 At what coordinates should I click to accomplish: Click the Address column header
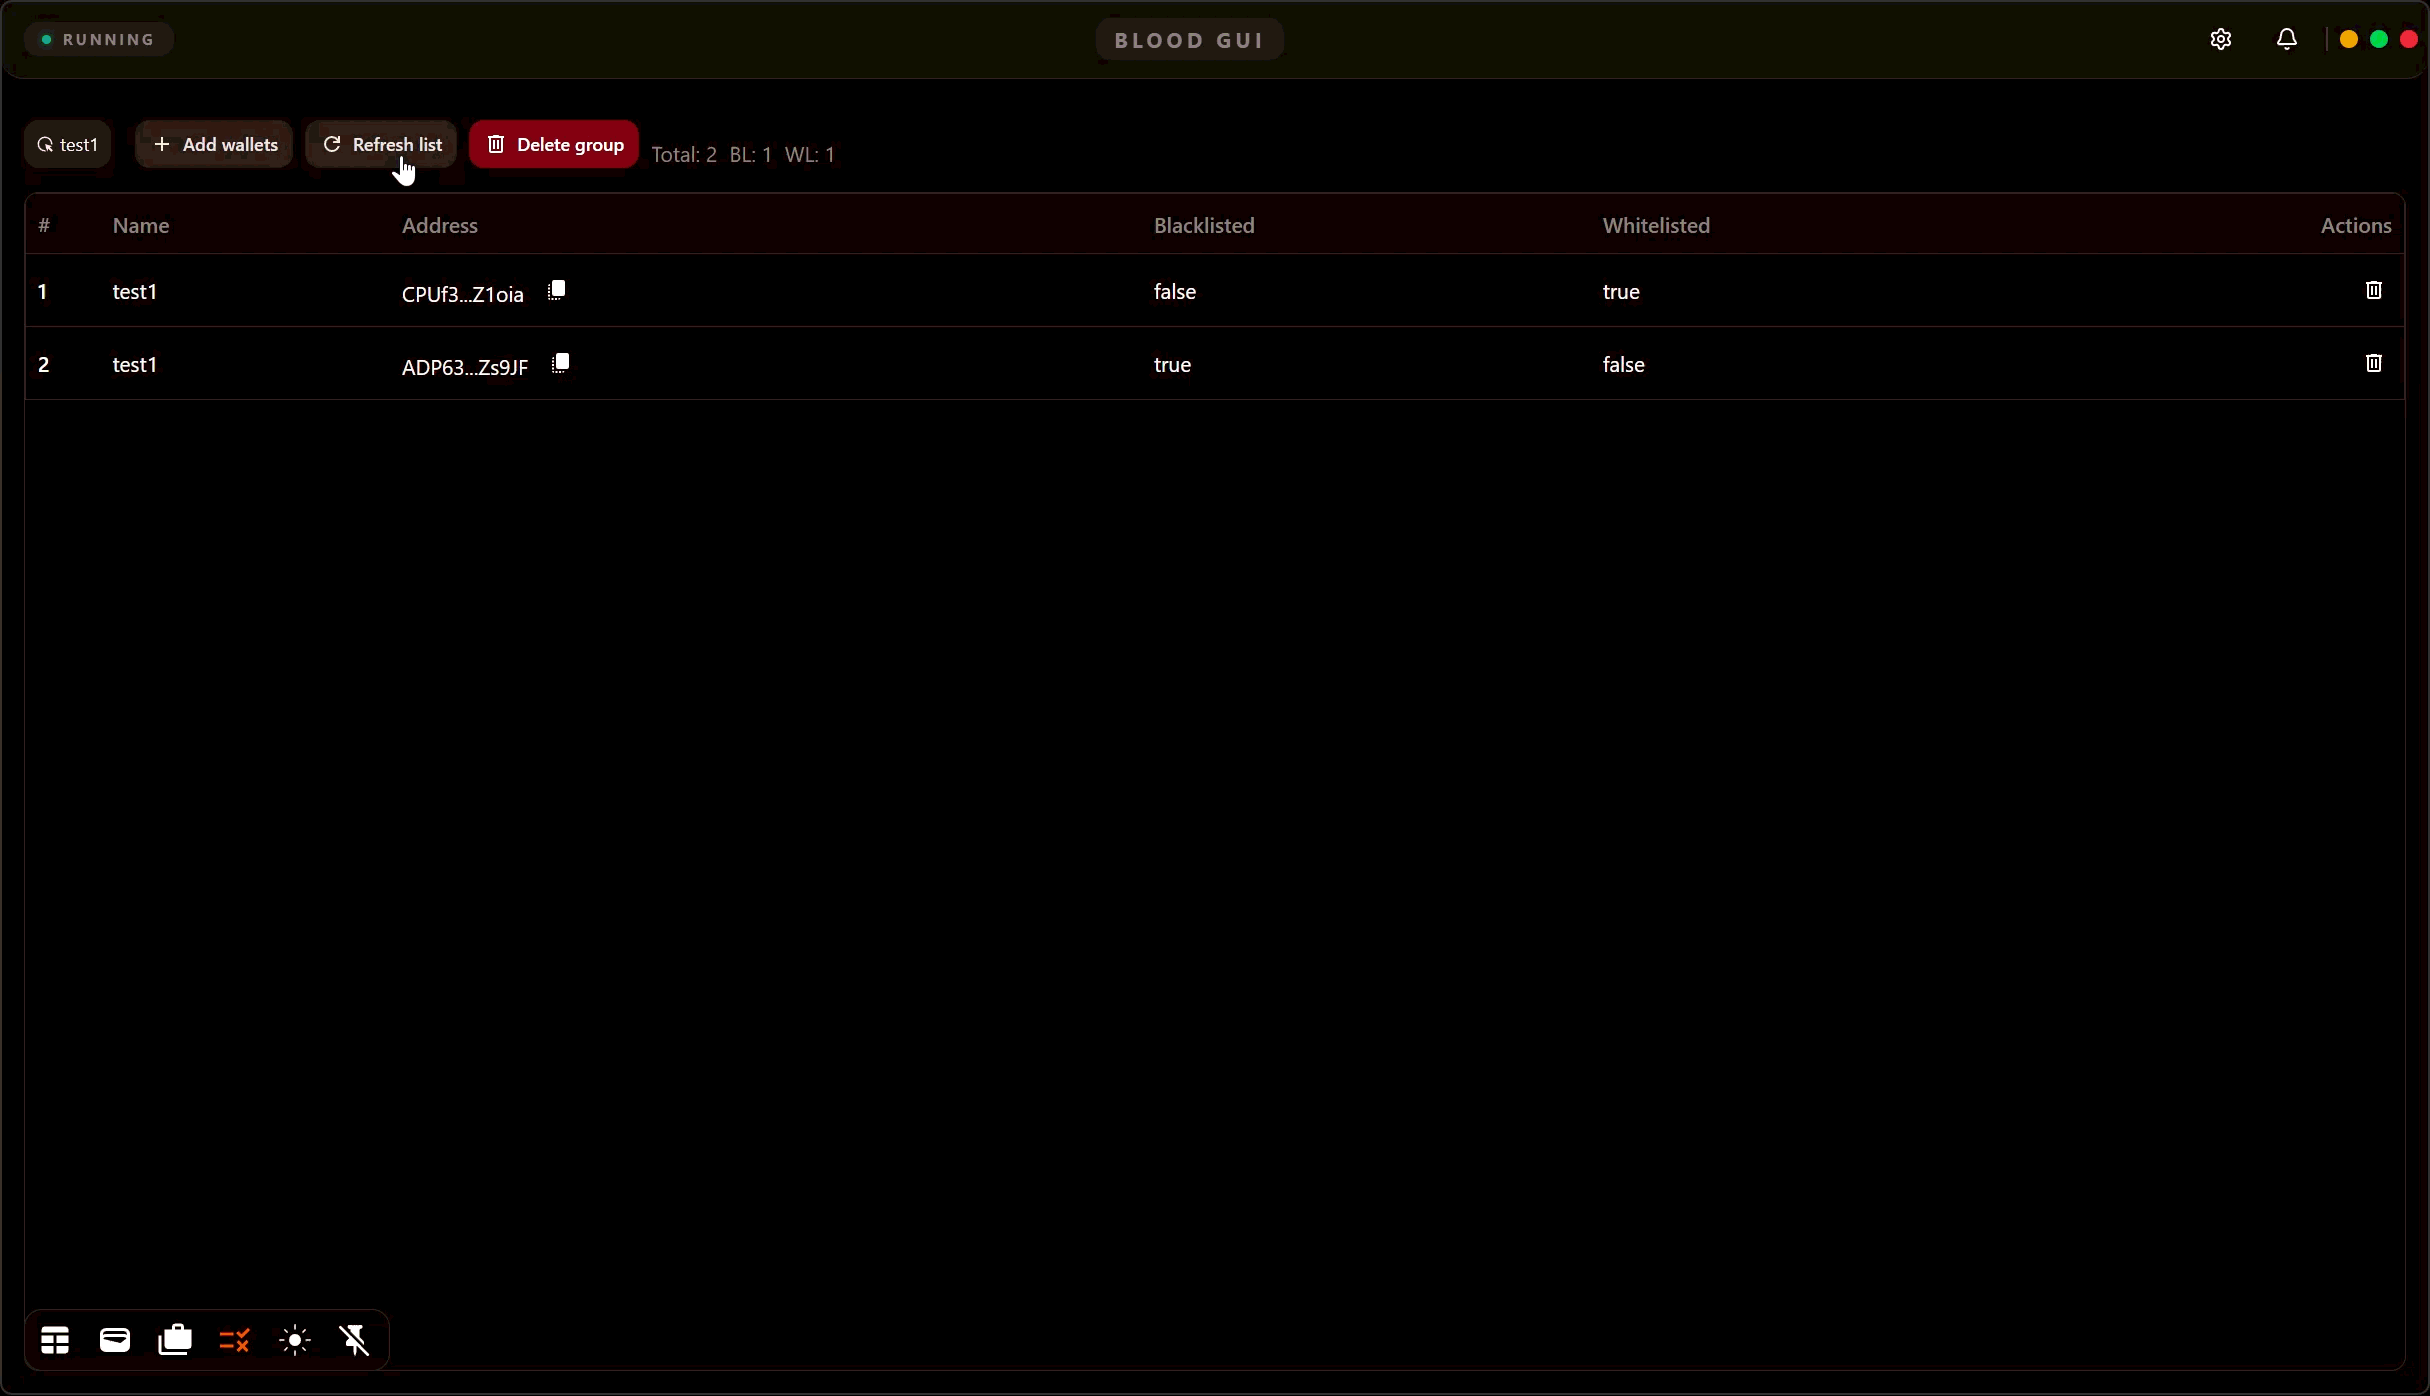coord(440,226)
